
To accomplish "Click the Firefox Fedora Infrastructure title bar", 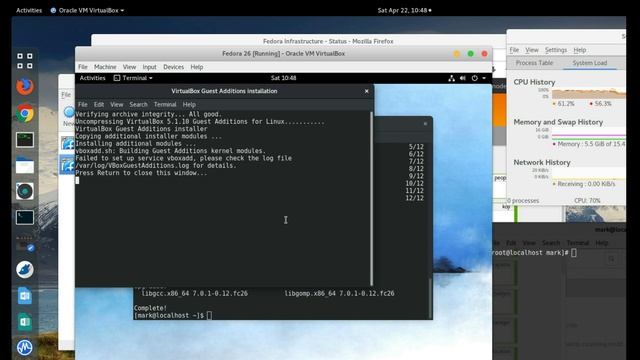I will click(x=328, y=41).
